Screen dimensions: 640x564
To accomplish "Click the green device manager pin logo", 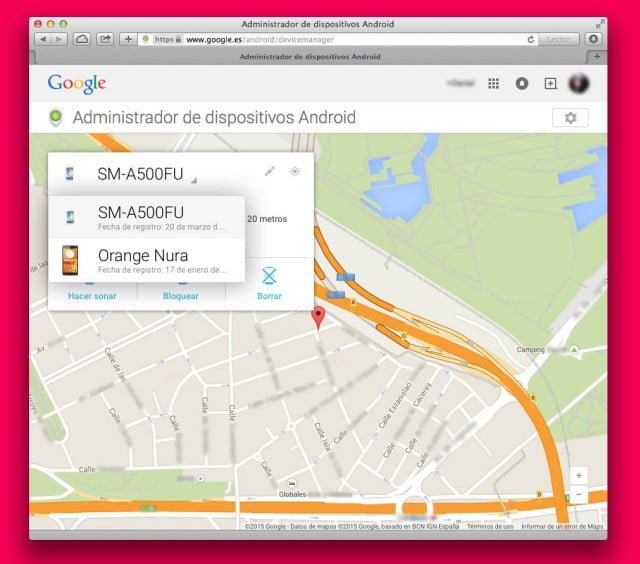I will point(56,118).
